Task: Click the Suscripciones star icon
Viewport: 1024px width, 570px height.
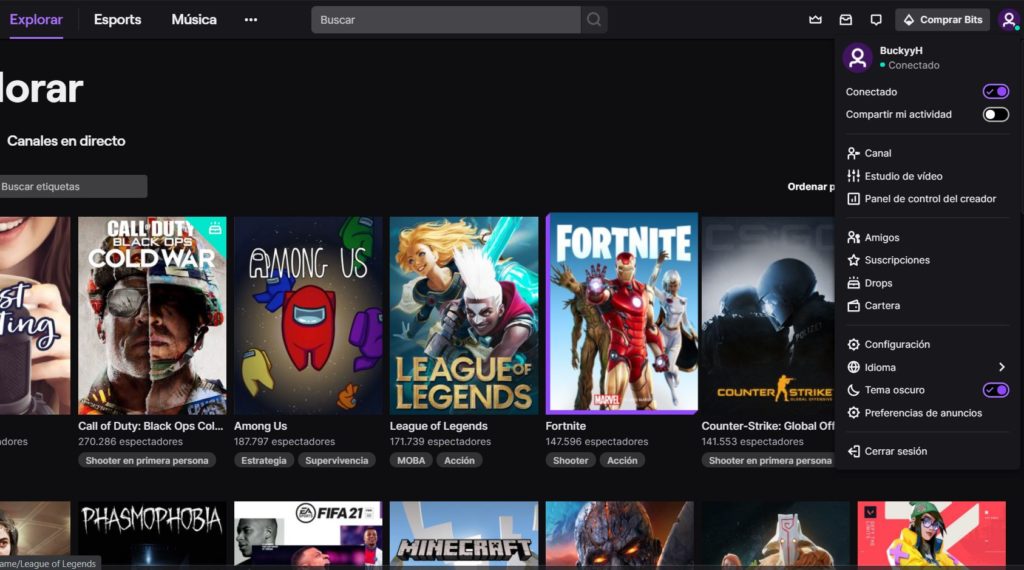Action: coord(853,260)
